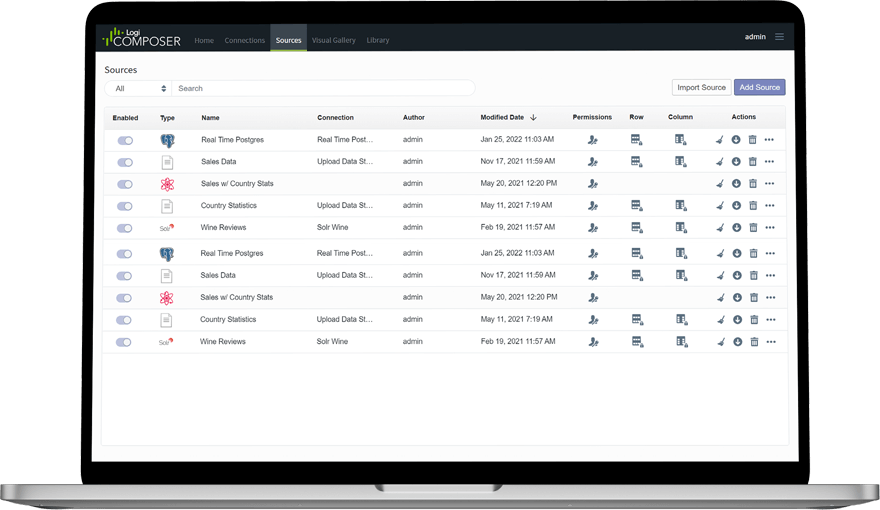The image size is (880, 510).
Task: Switch to the Connections tab
Action: tap(245, 40)
